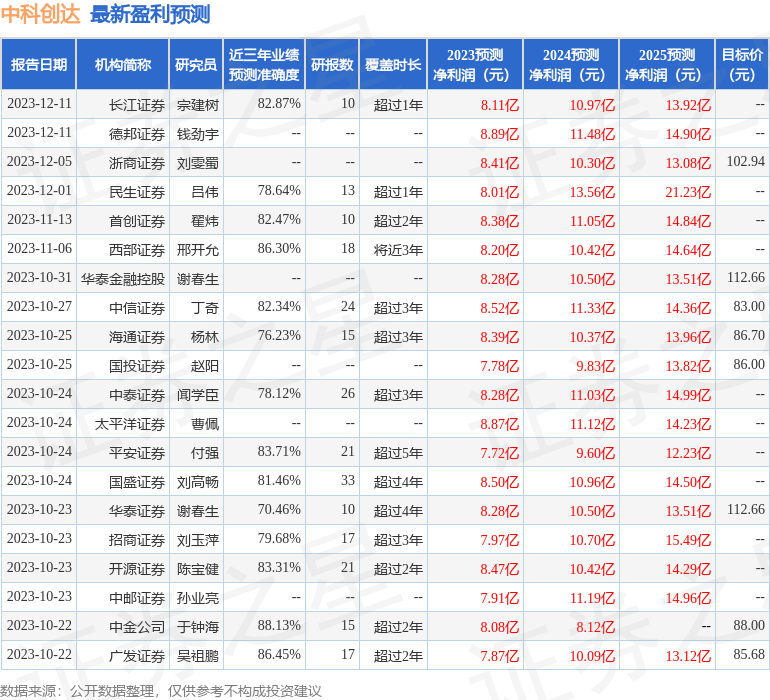Click researcher name 宗建树
Screen dimensions: 770x700
[197, 105]
